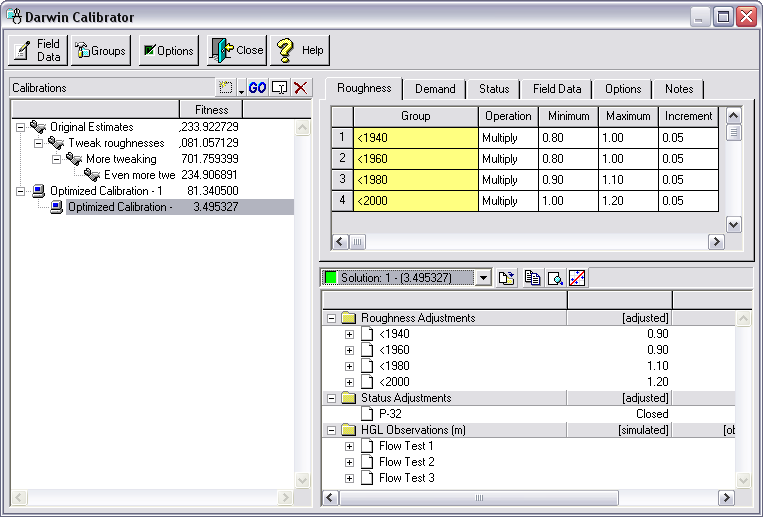
Task: Open the Field Data toolbar button
Action: pos(37,50)
